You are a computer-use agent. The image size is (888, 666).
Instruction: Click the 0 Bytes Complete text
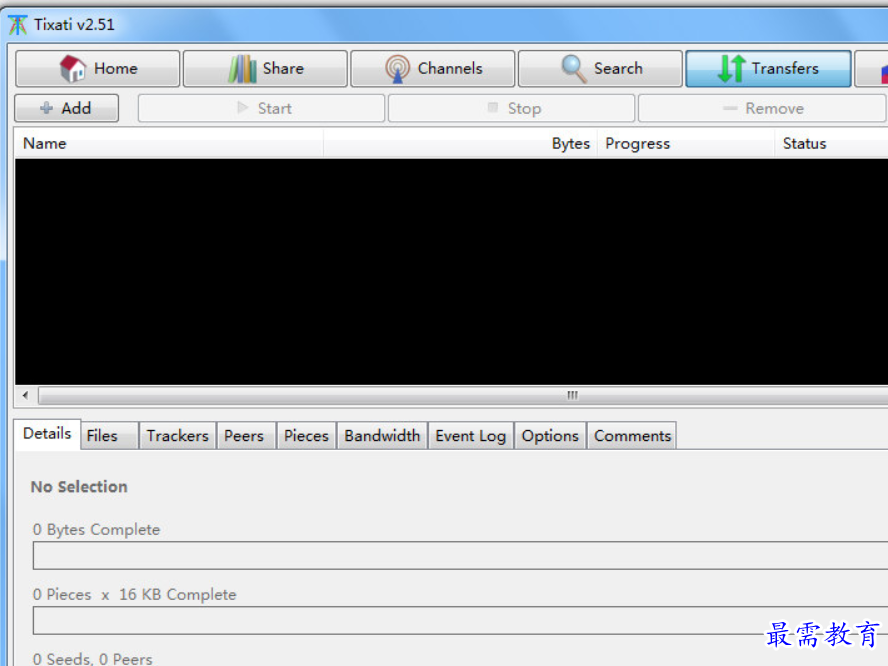(x=96, y=530)
